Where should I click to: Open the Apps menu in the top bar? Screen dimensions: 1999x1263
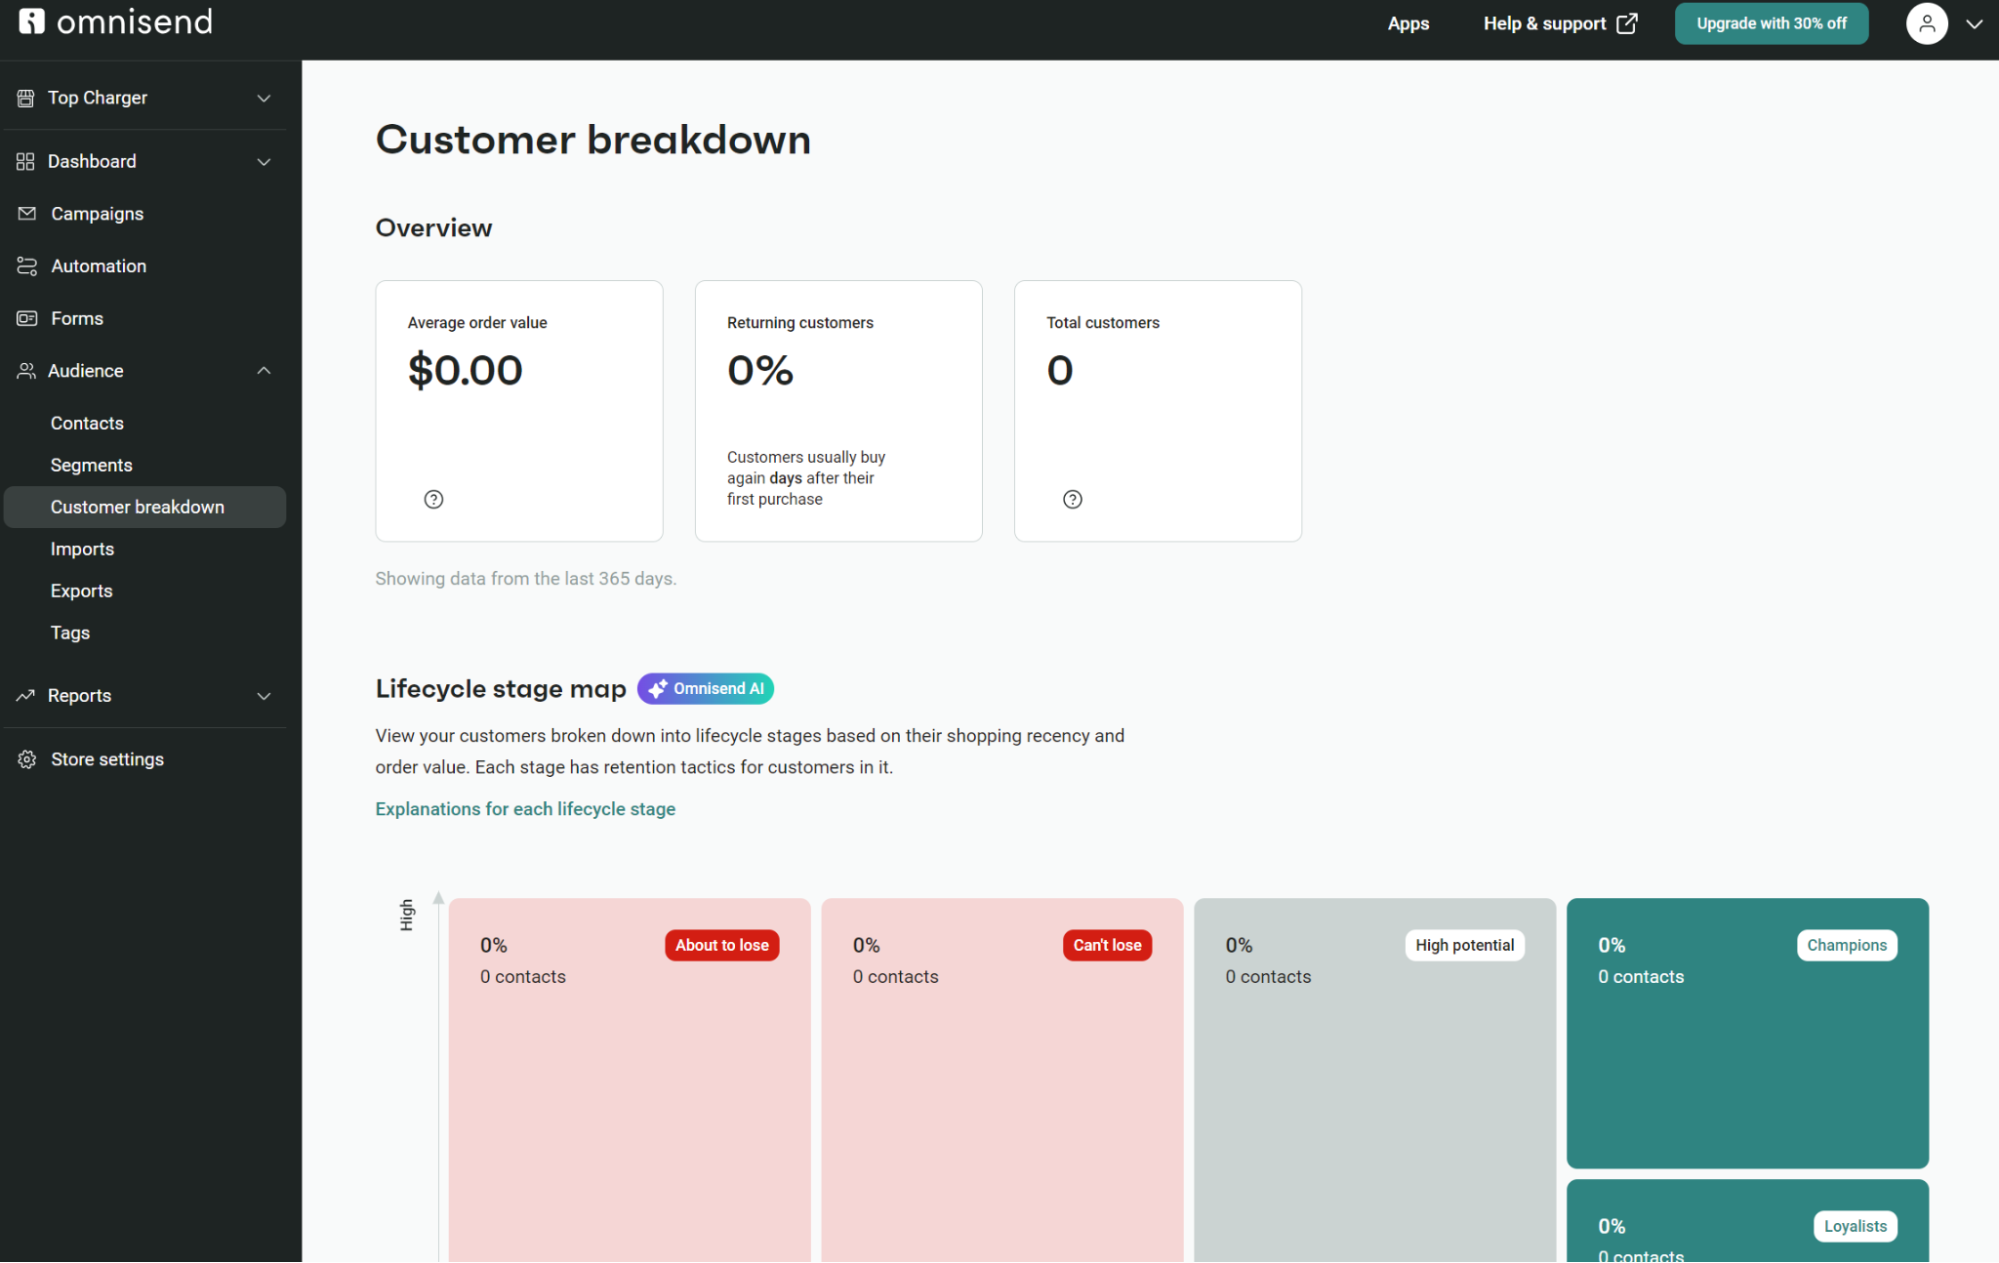click(1407, 23)
